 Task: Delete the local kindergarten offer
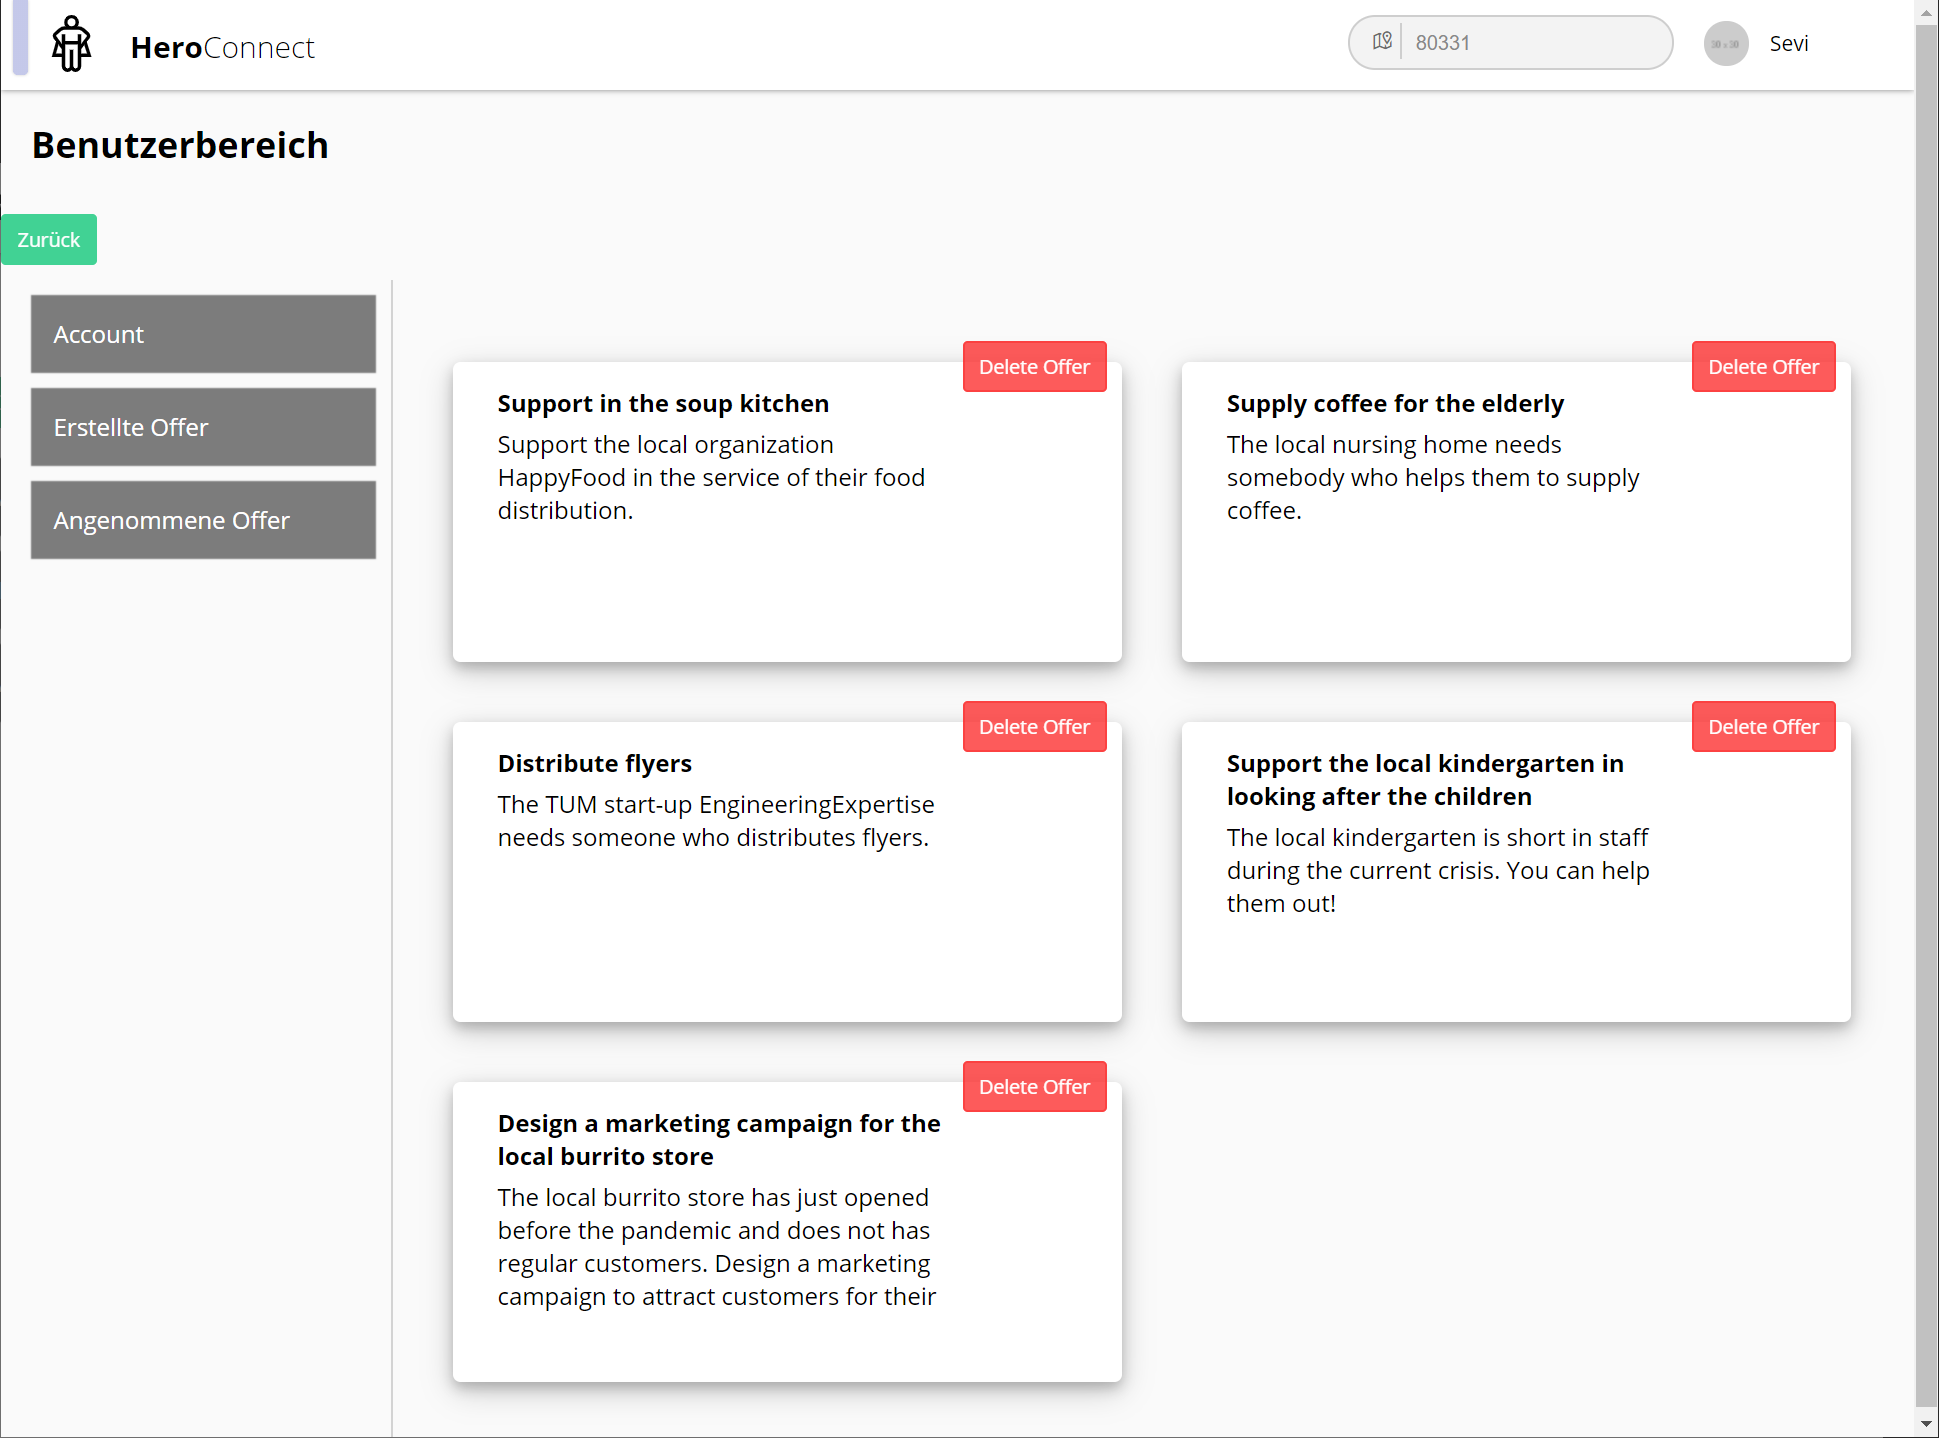click(1762, 727)
